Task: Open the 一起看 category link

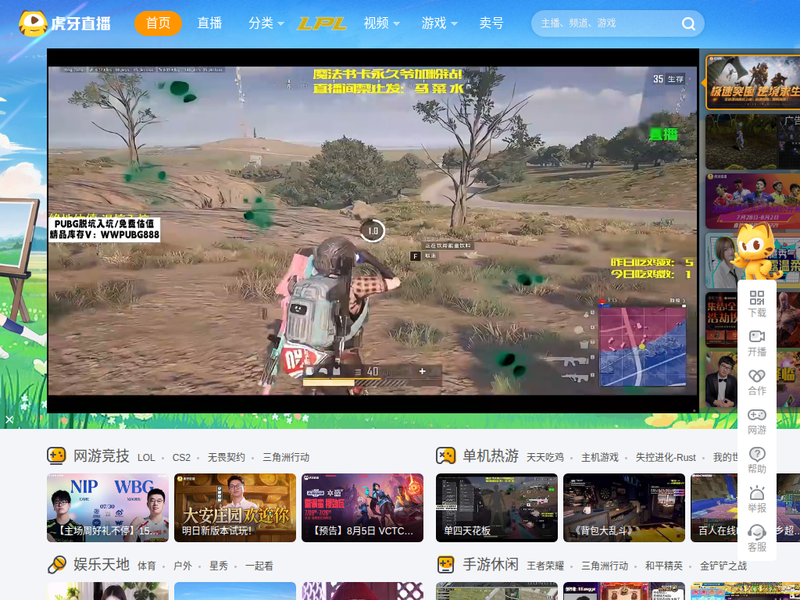Action: tap(259, 566)
